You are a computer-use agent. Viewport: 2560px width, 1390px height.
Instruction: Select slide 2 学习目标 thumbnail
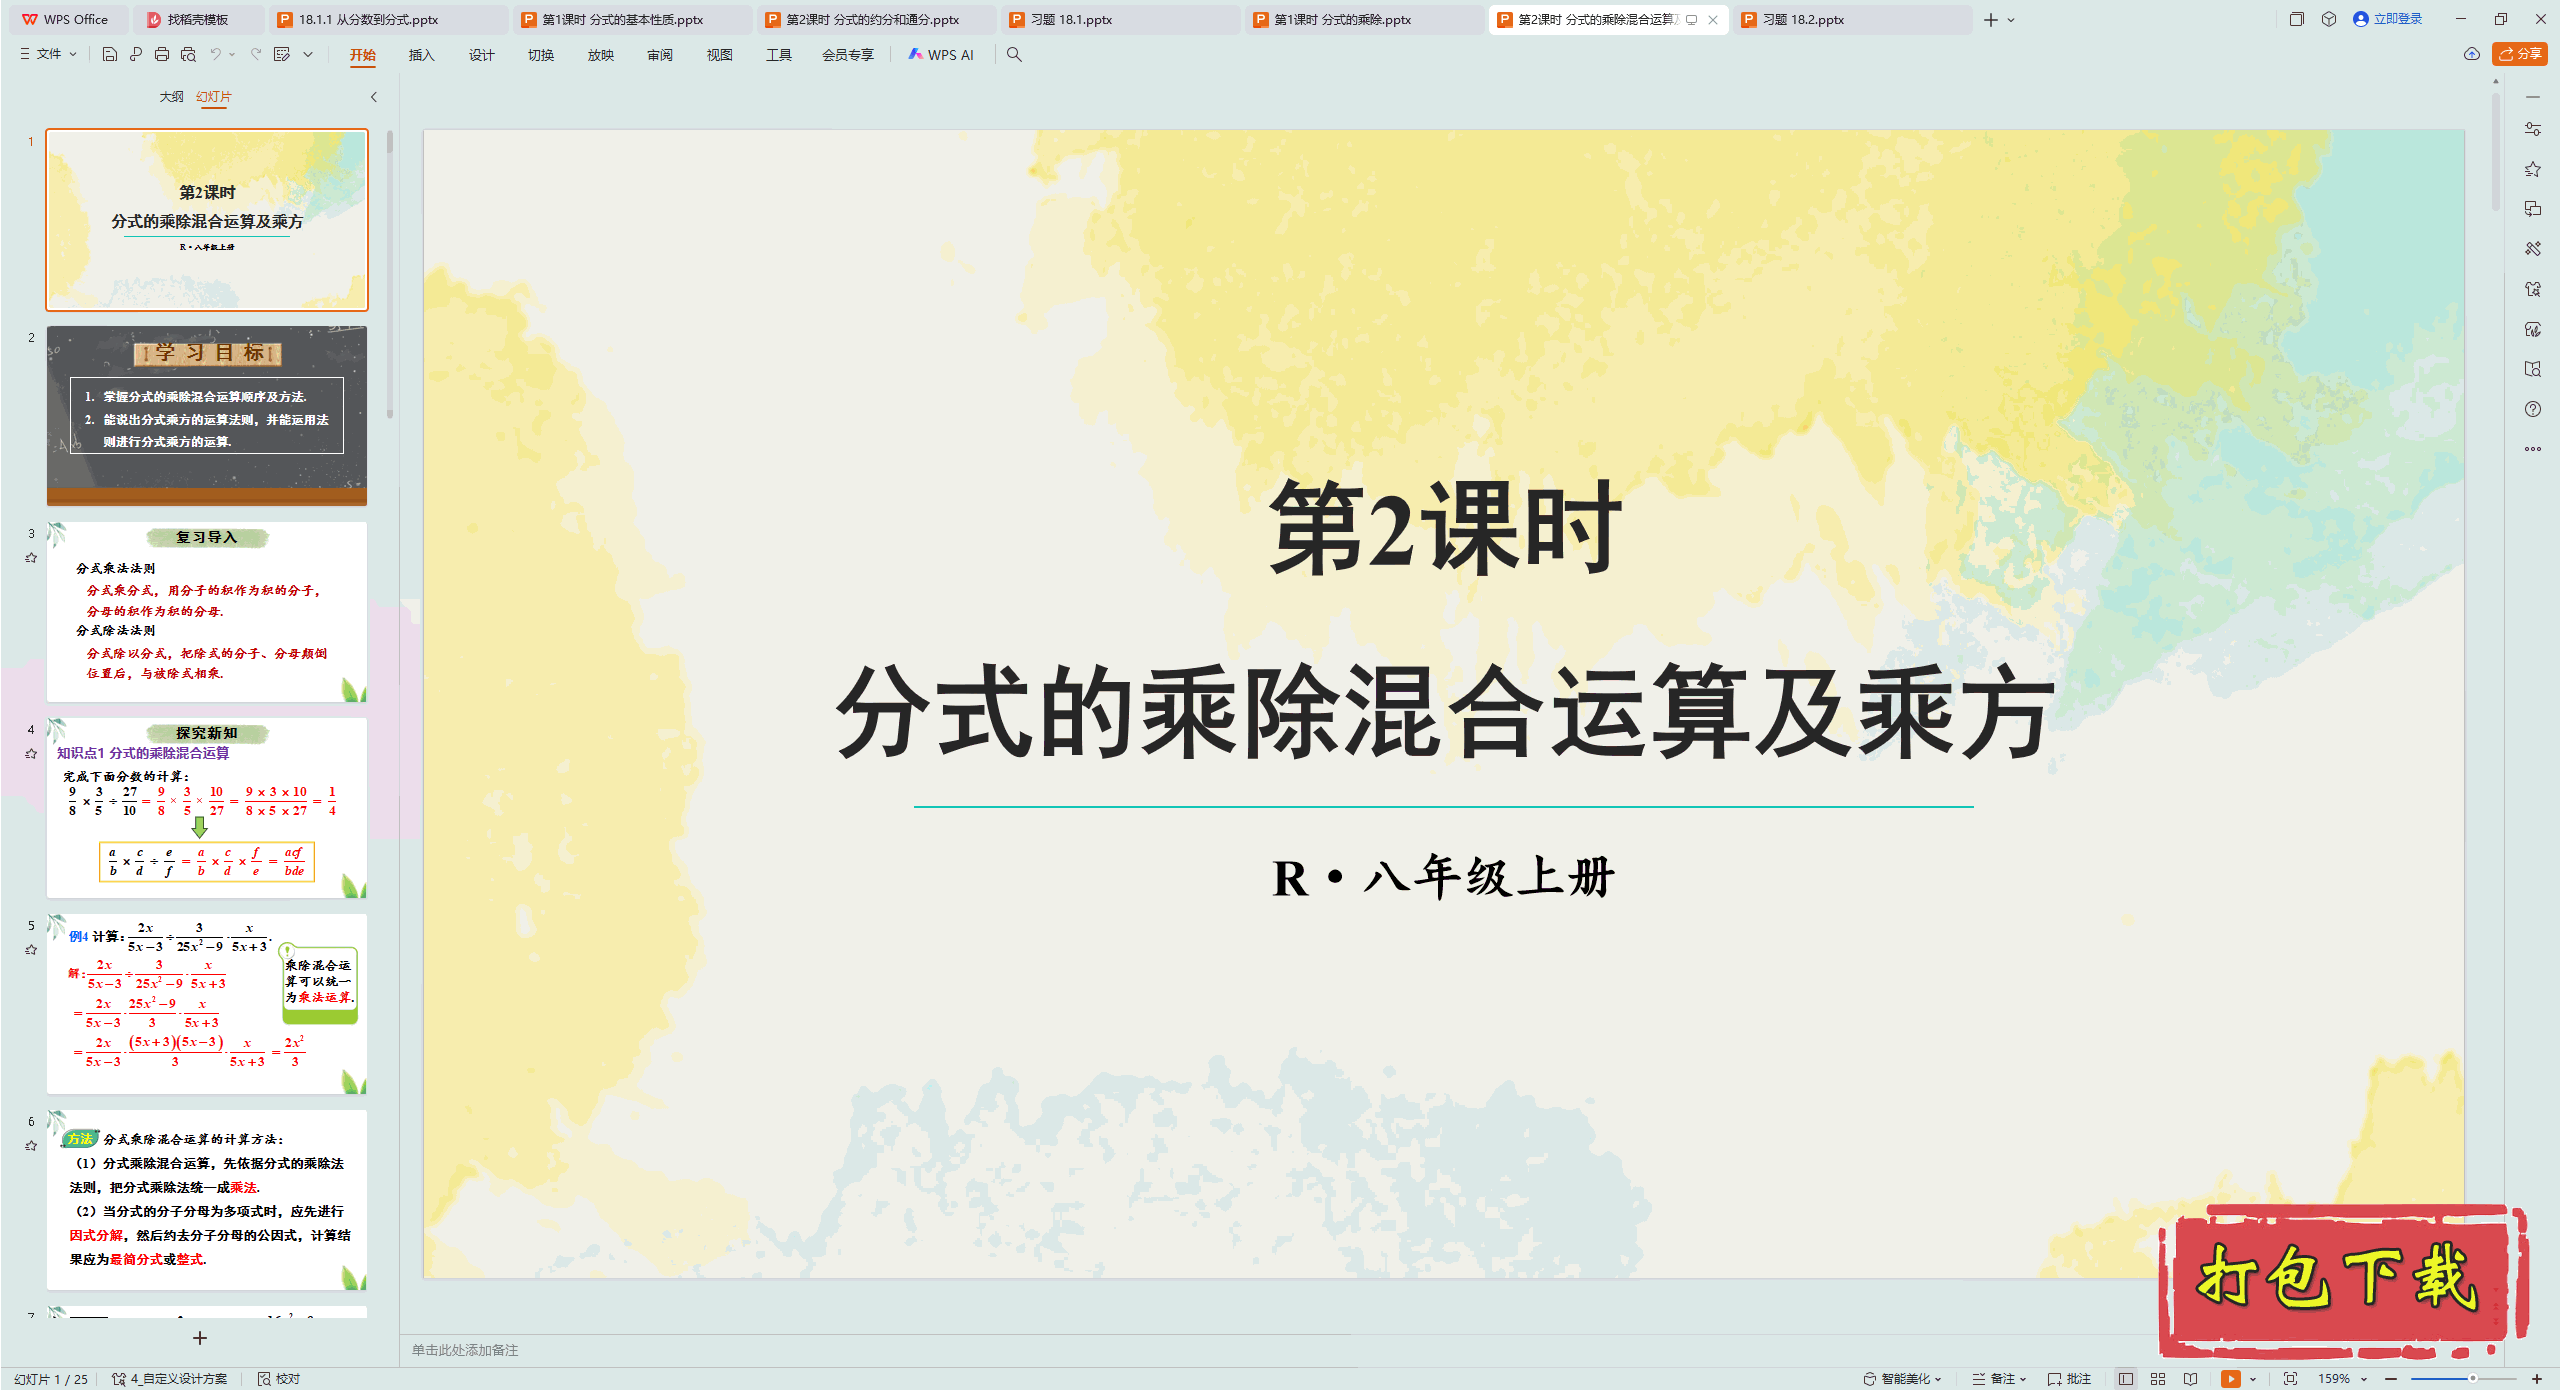click(x=207, y=415)
